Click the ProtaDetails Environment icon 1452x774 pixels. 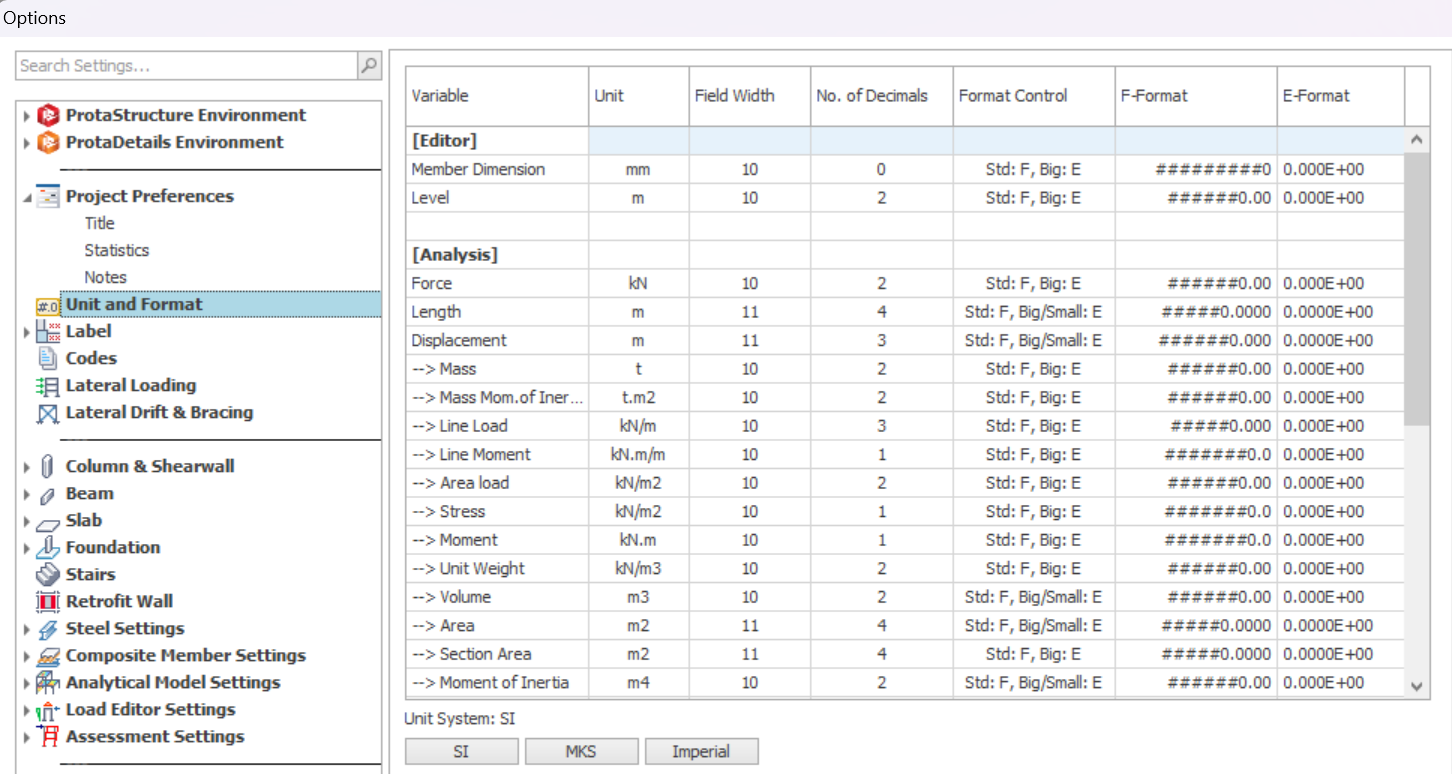point(48,143)
